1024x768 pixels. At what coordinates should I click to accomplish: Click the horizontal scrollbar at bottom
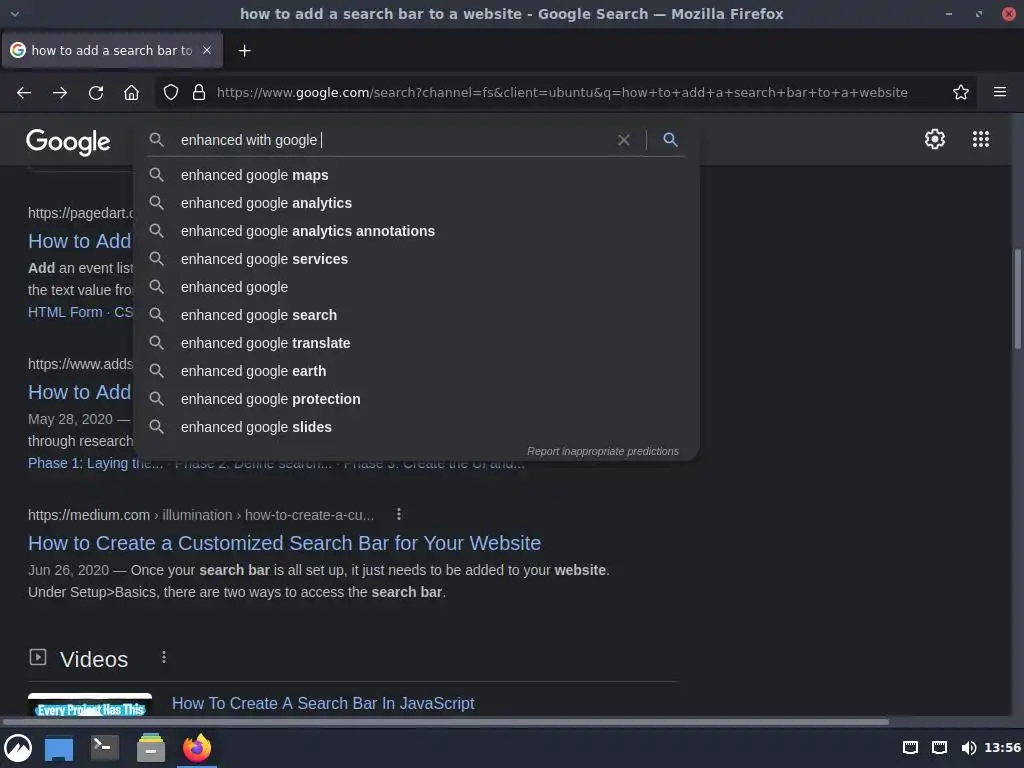(445, 722)
